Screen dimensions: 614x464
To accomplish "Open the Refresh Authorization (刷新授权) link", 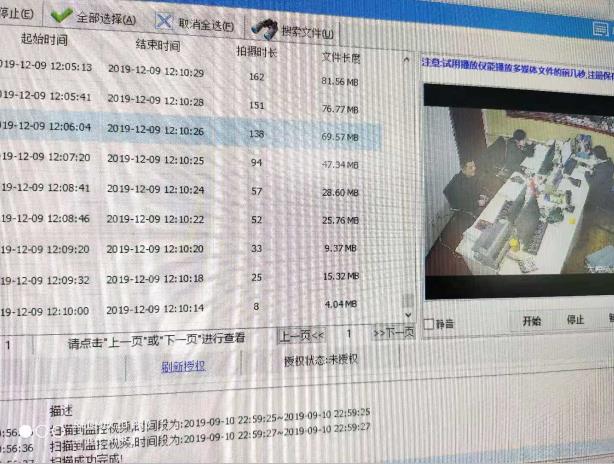I will [183, 367].
